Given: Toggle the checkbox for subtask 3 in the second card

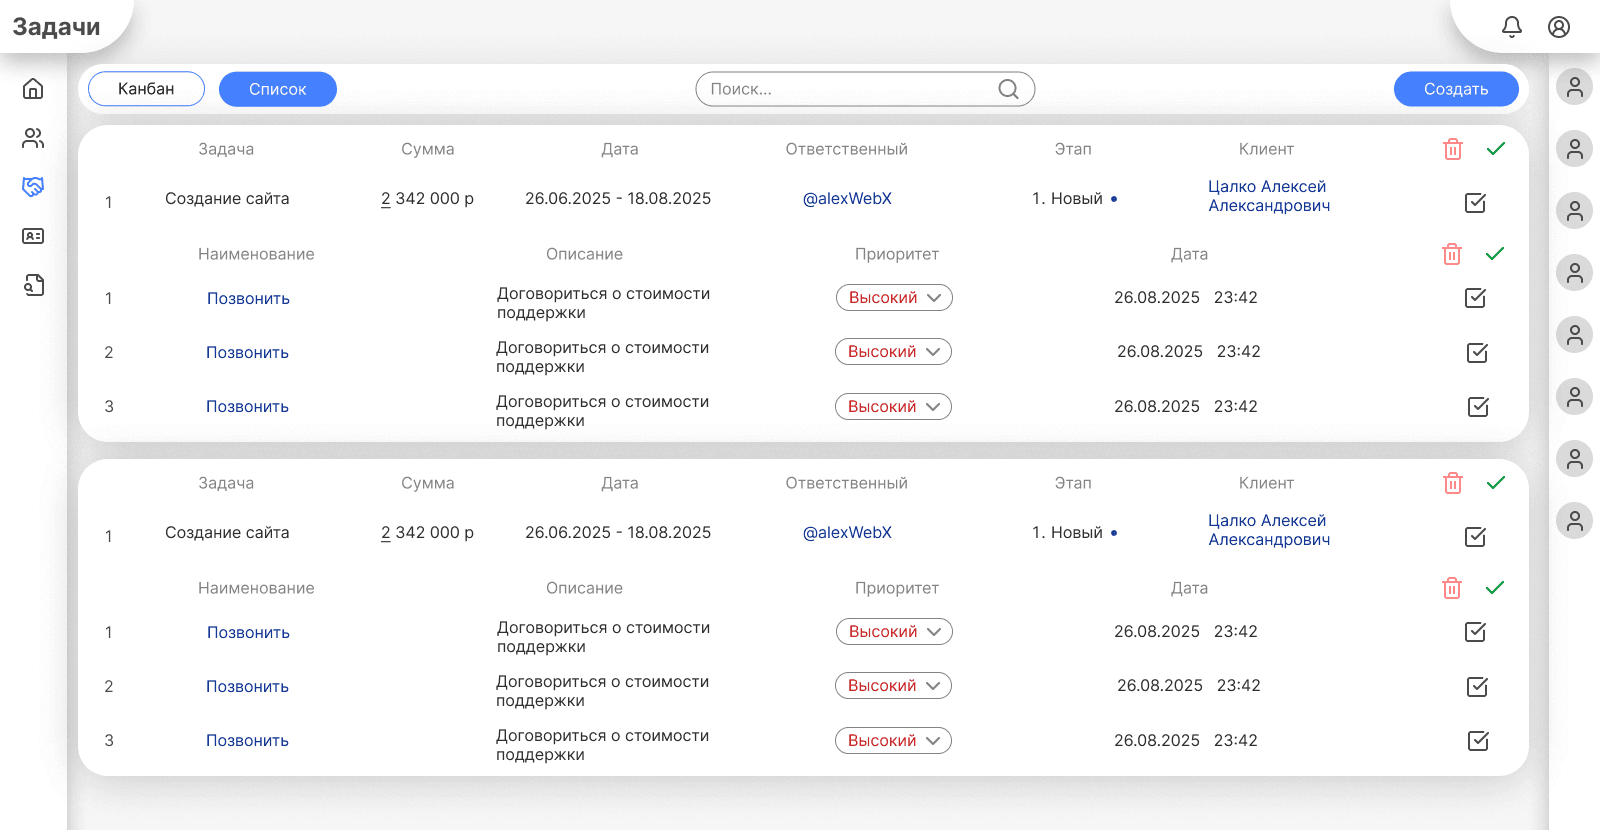Looking at the screenshot, I should click(1478, 741).
